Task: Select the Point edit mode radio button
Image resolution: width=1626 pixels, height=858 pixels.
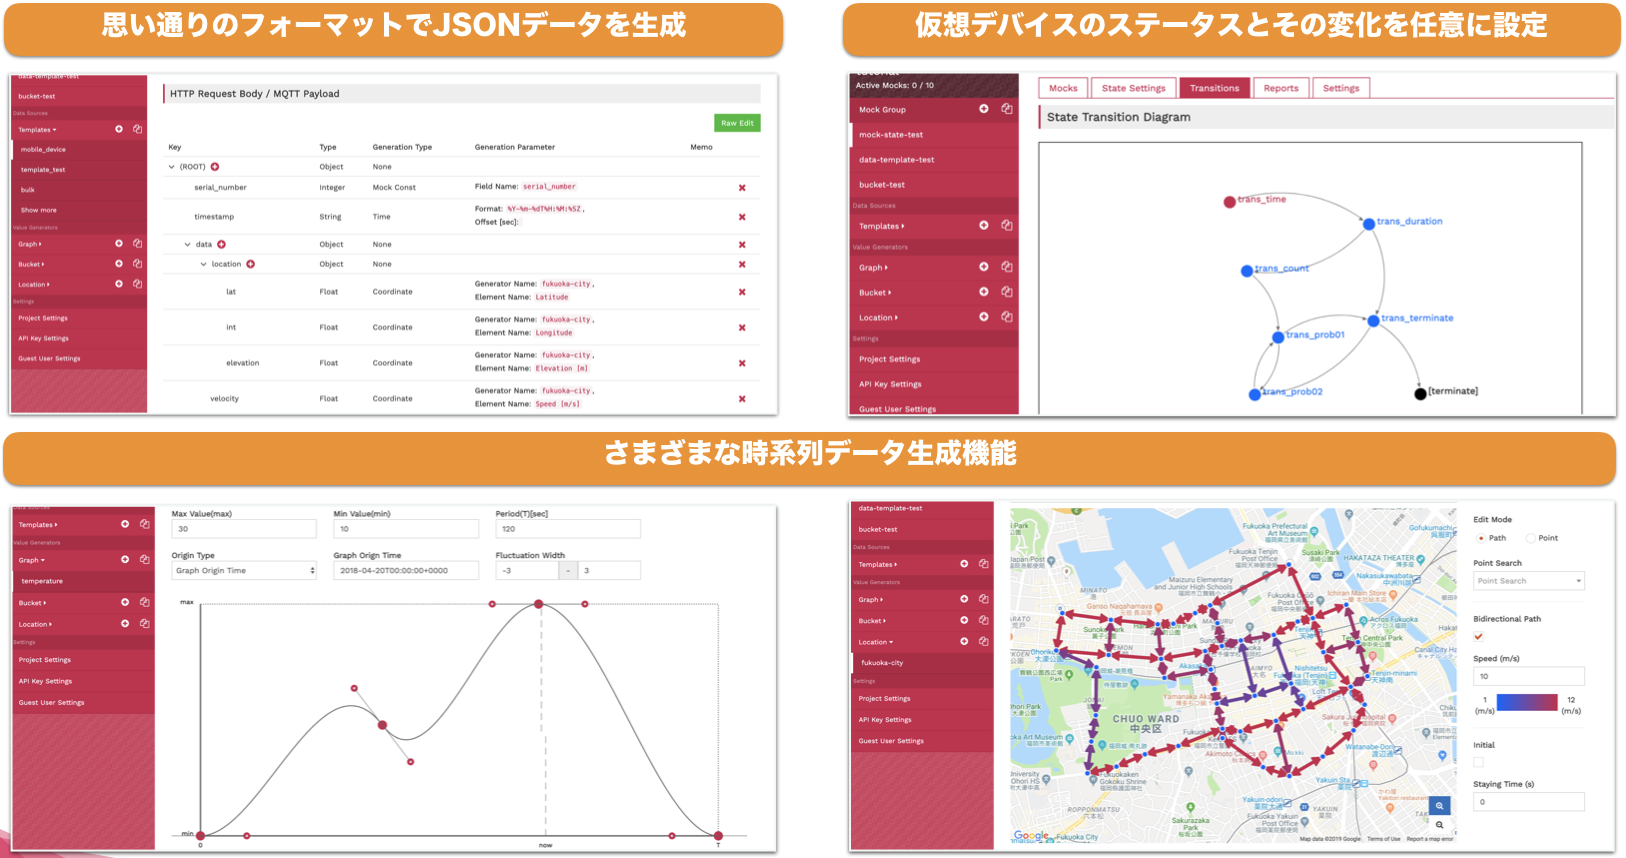Action: coord(1530,538)
